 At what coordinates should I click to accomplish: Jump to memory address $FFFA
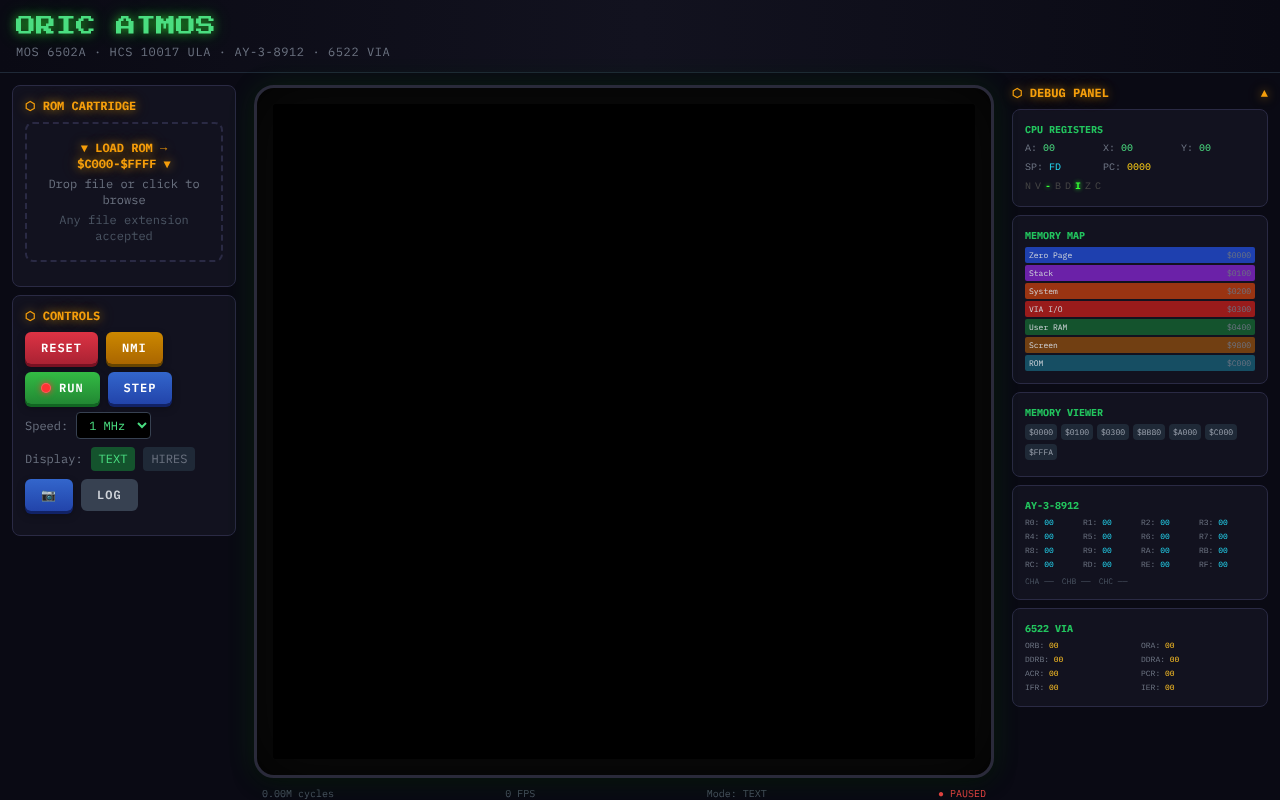tap(1040, 452)
